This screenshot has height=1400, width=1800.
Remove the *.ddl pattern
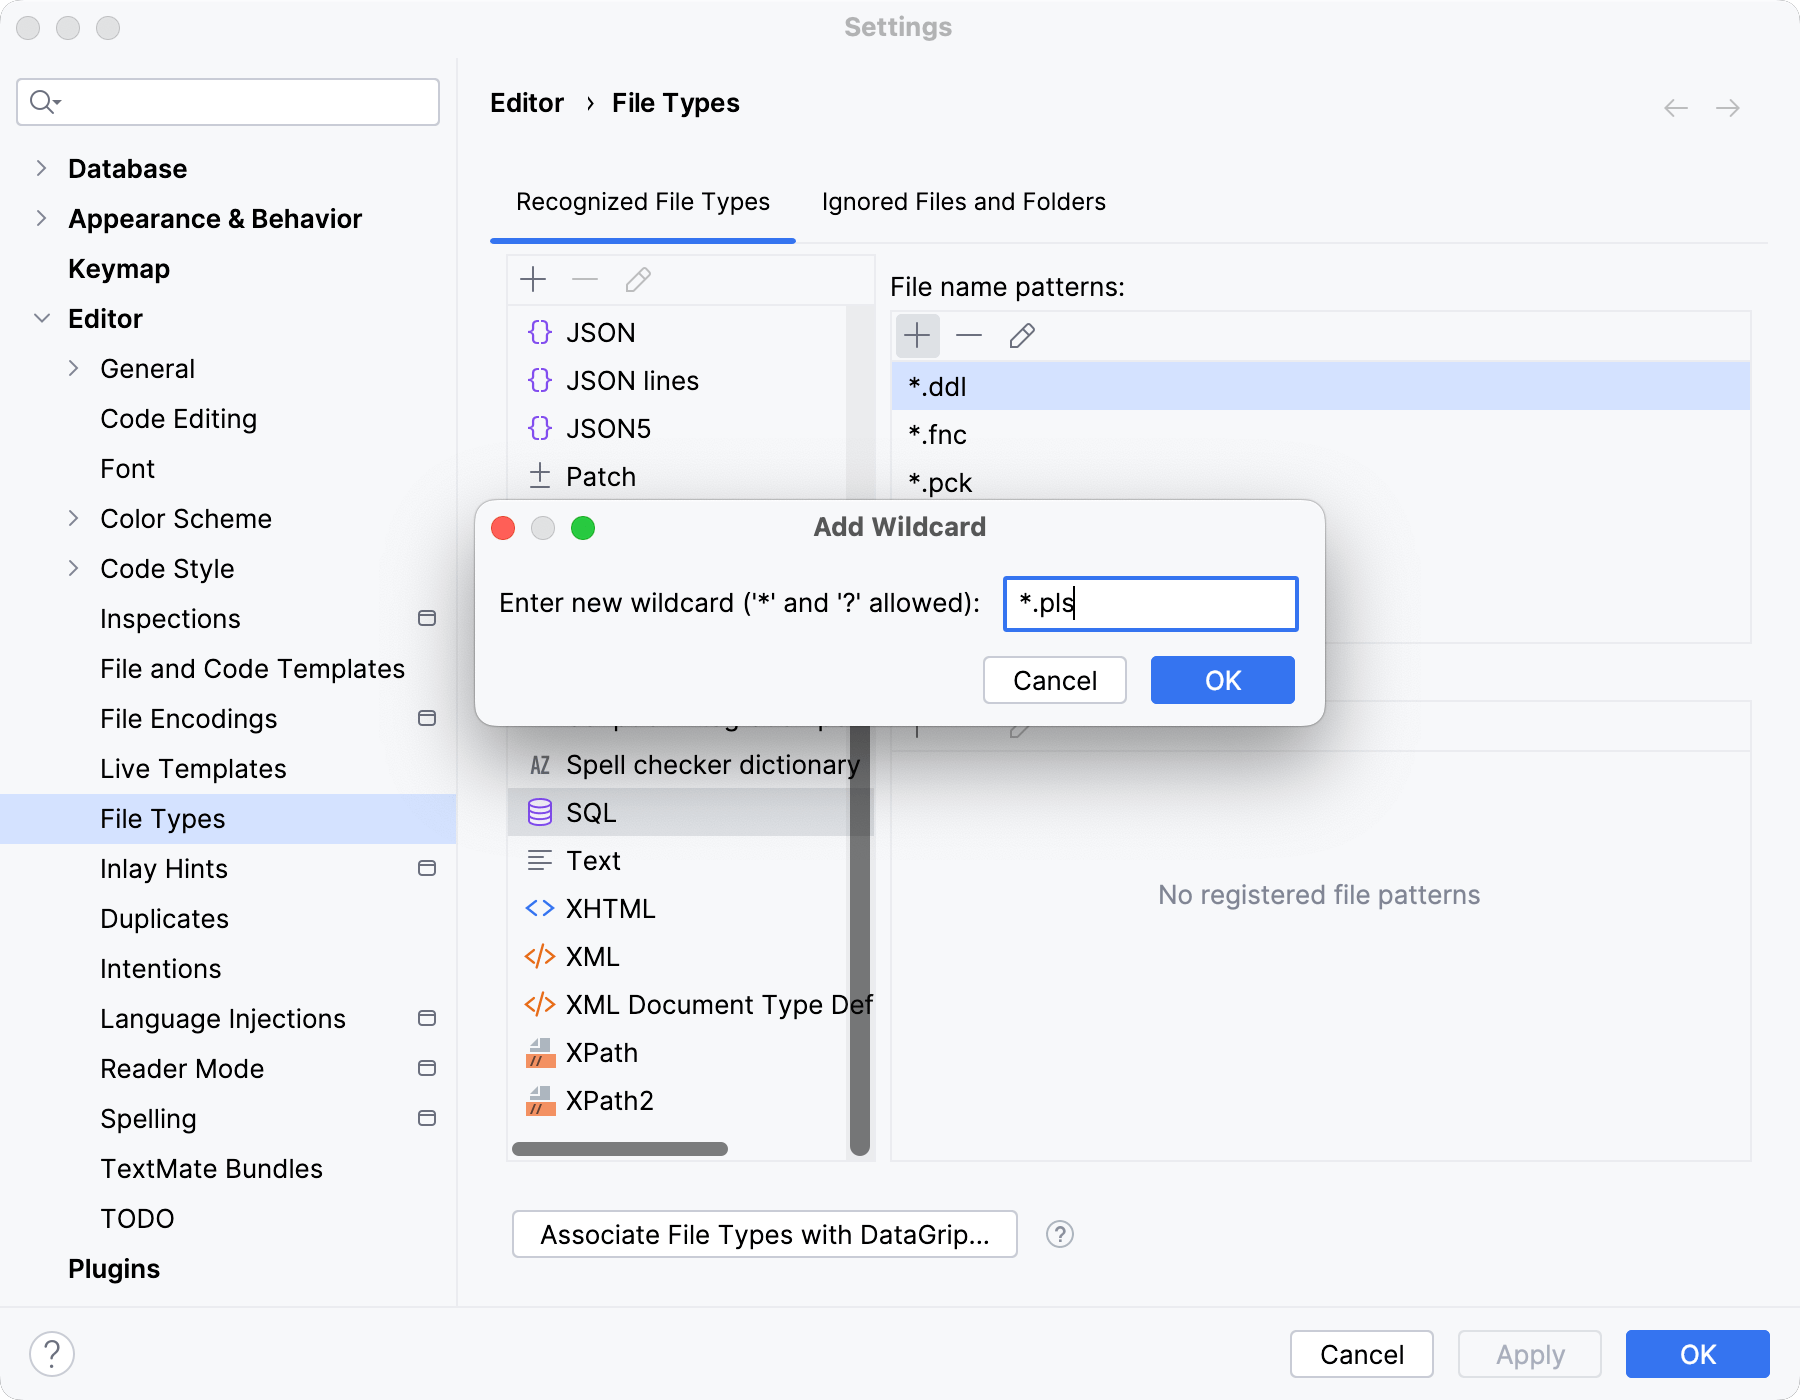point(968,335)
